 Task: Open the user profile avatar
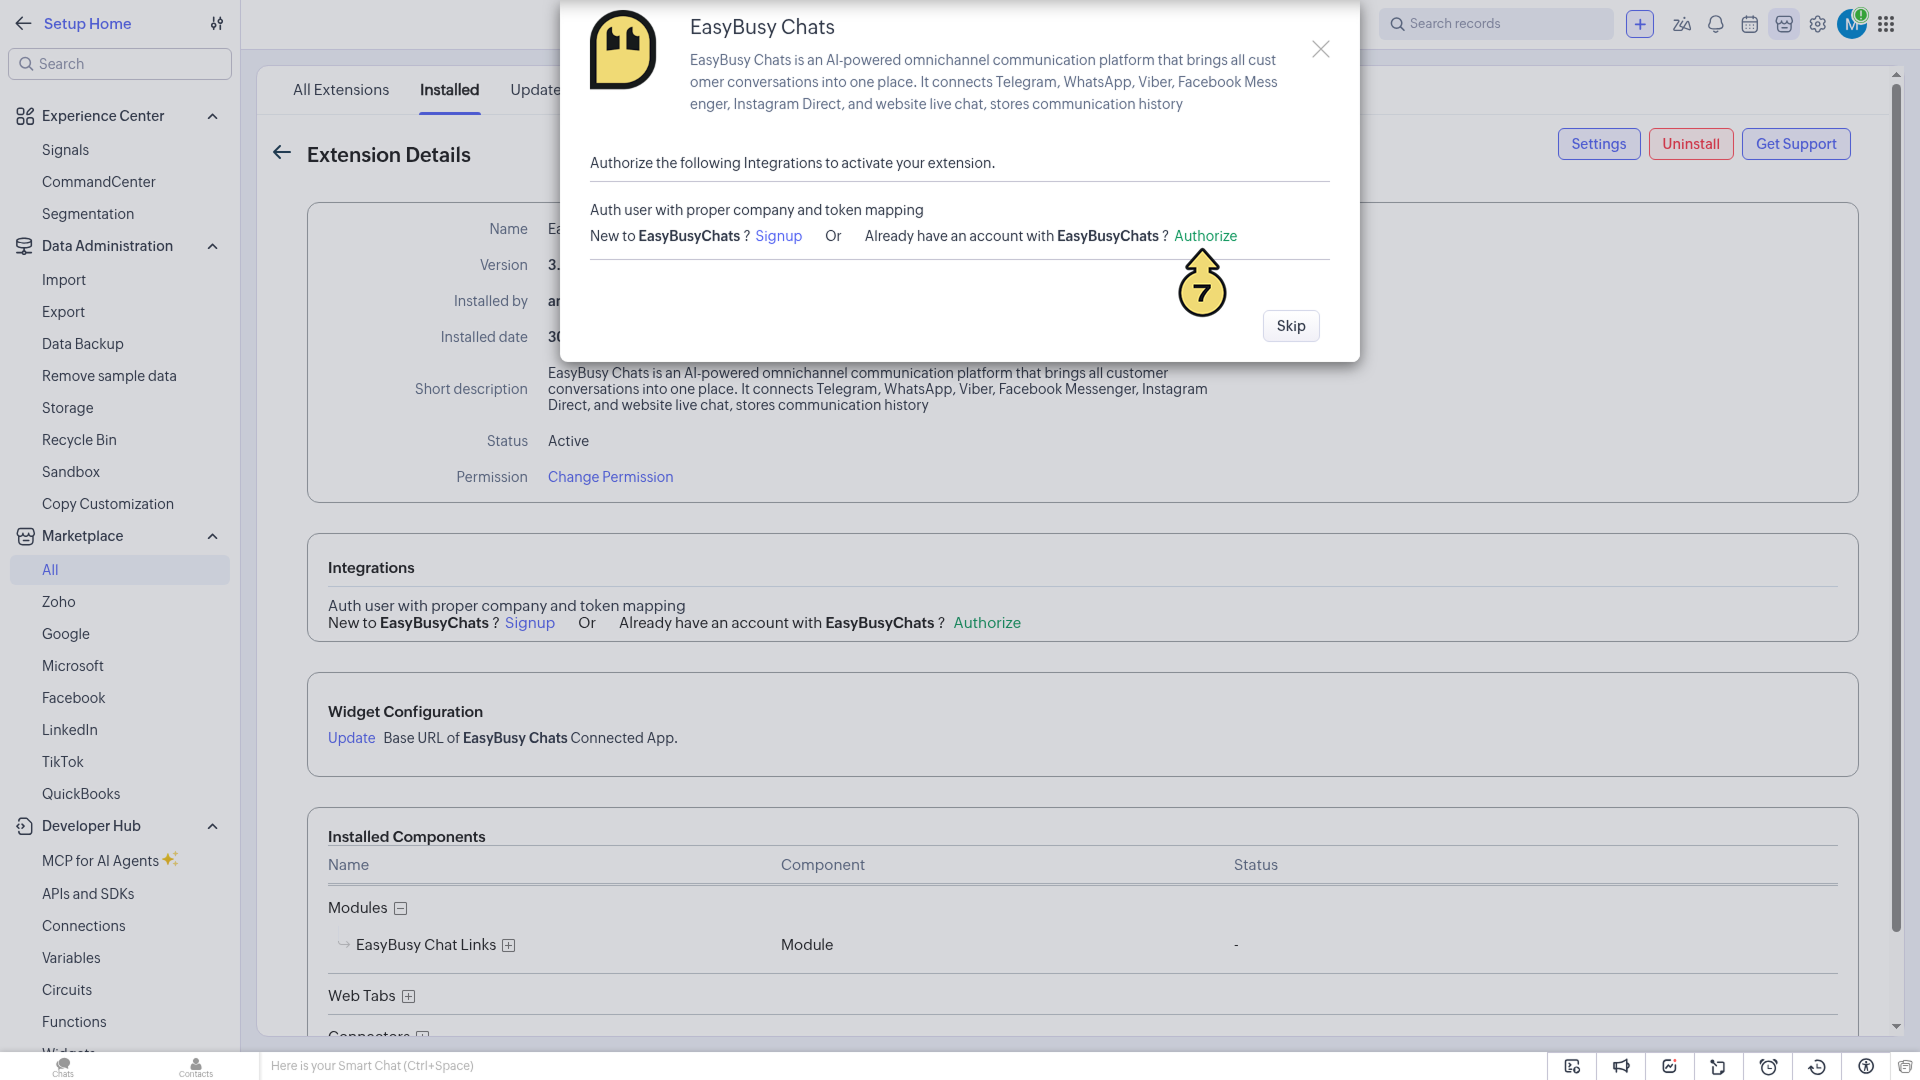click(1852, 24)
